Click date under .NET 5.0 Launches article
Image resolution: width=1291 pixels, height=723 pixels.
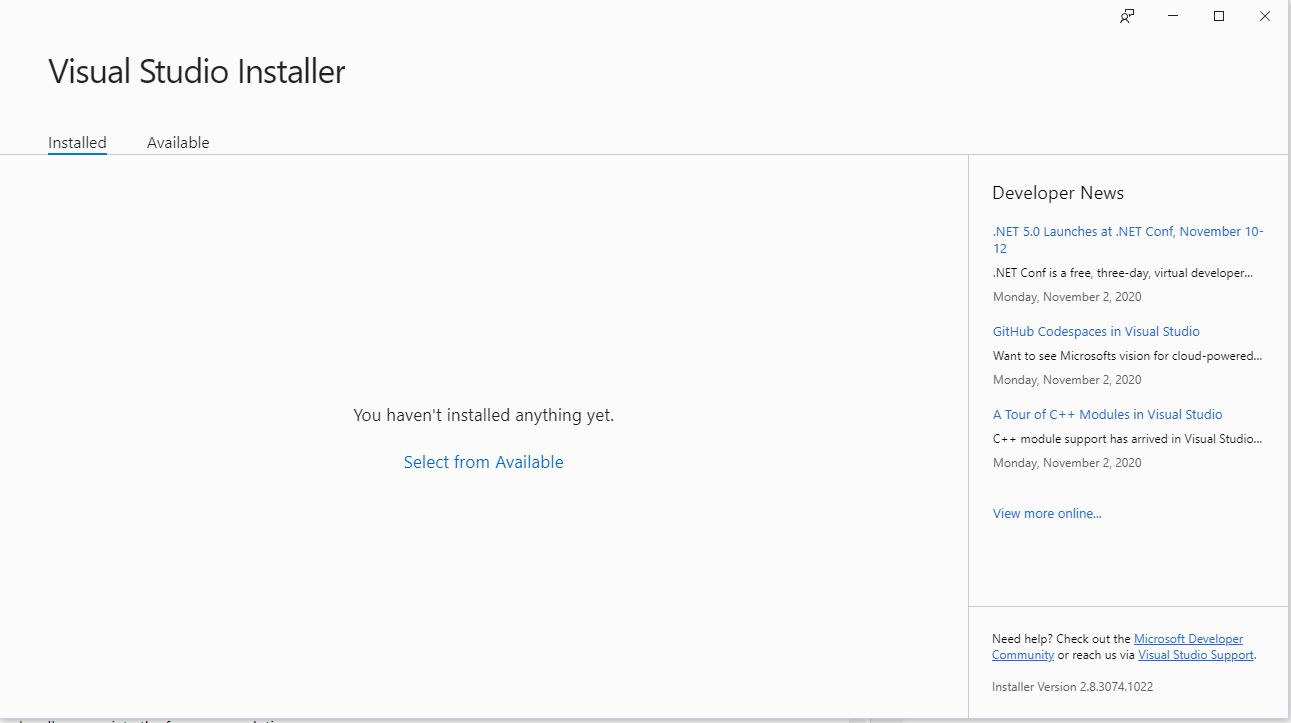[1067, 297]
